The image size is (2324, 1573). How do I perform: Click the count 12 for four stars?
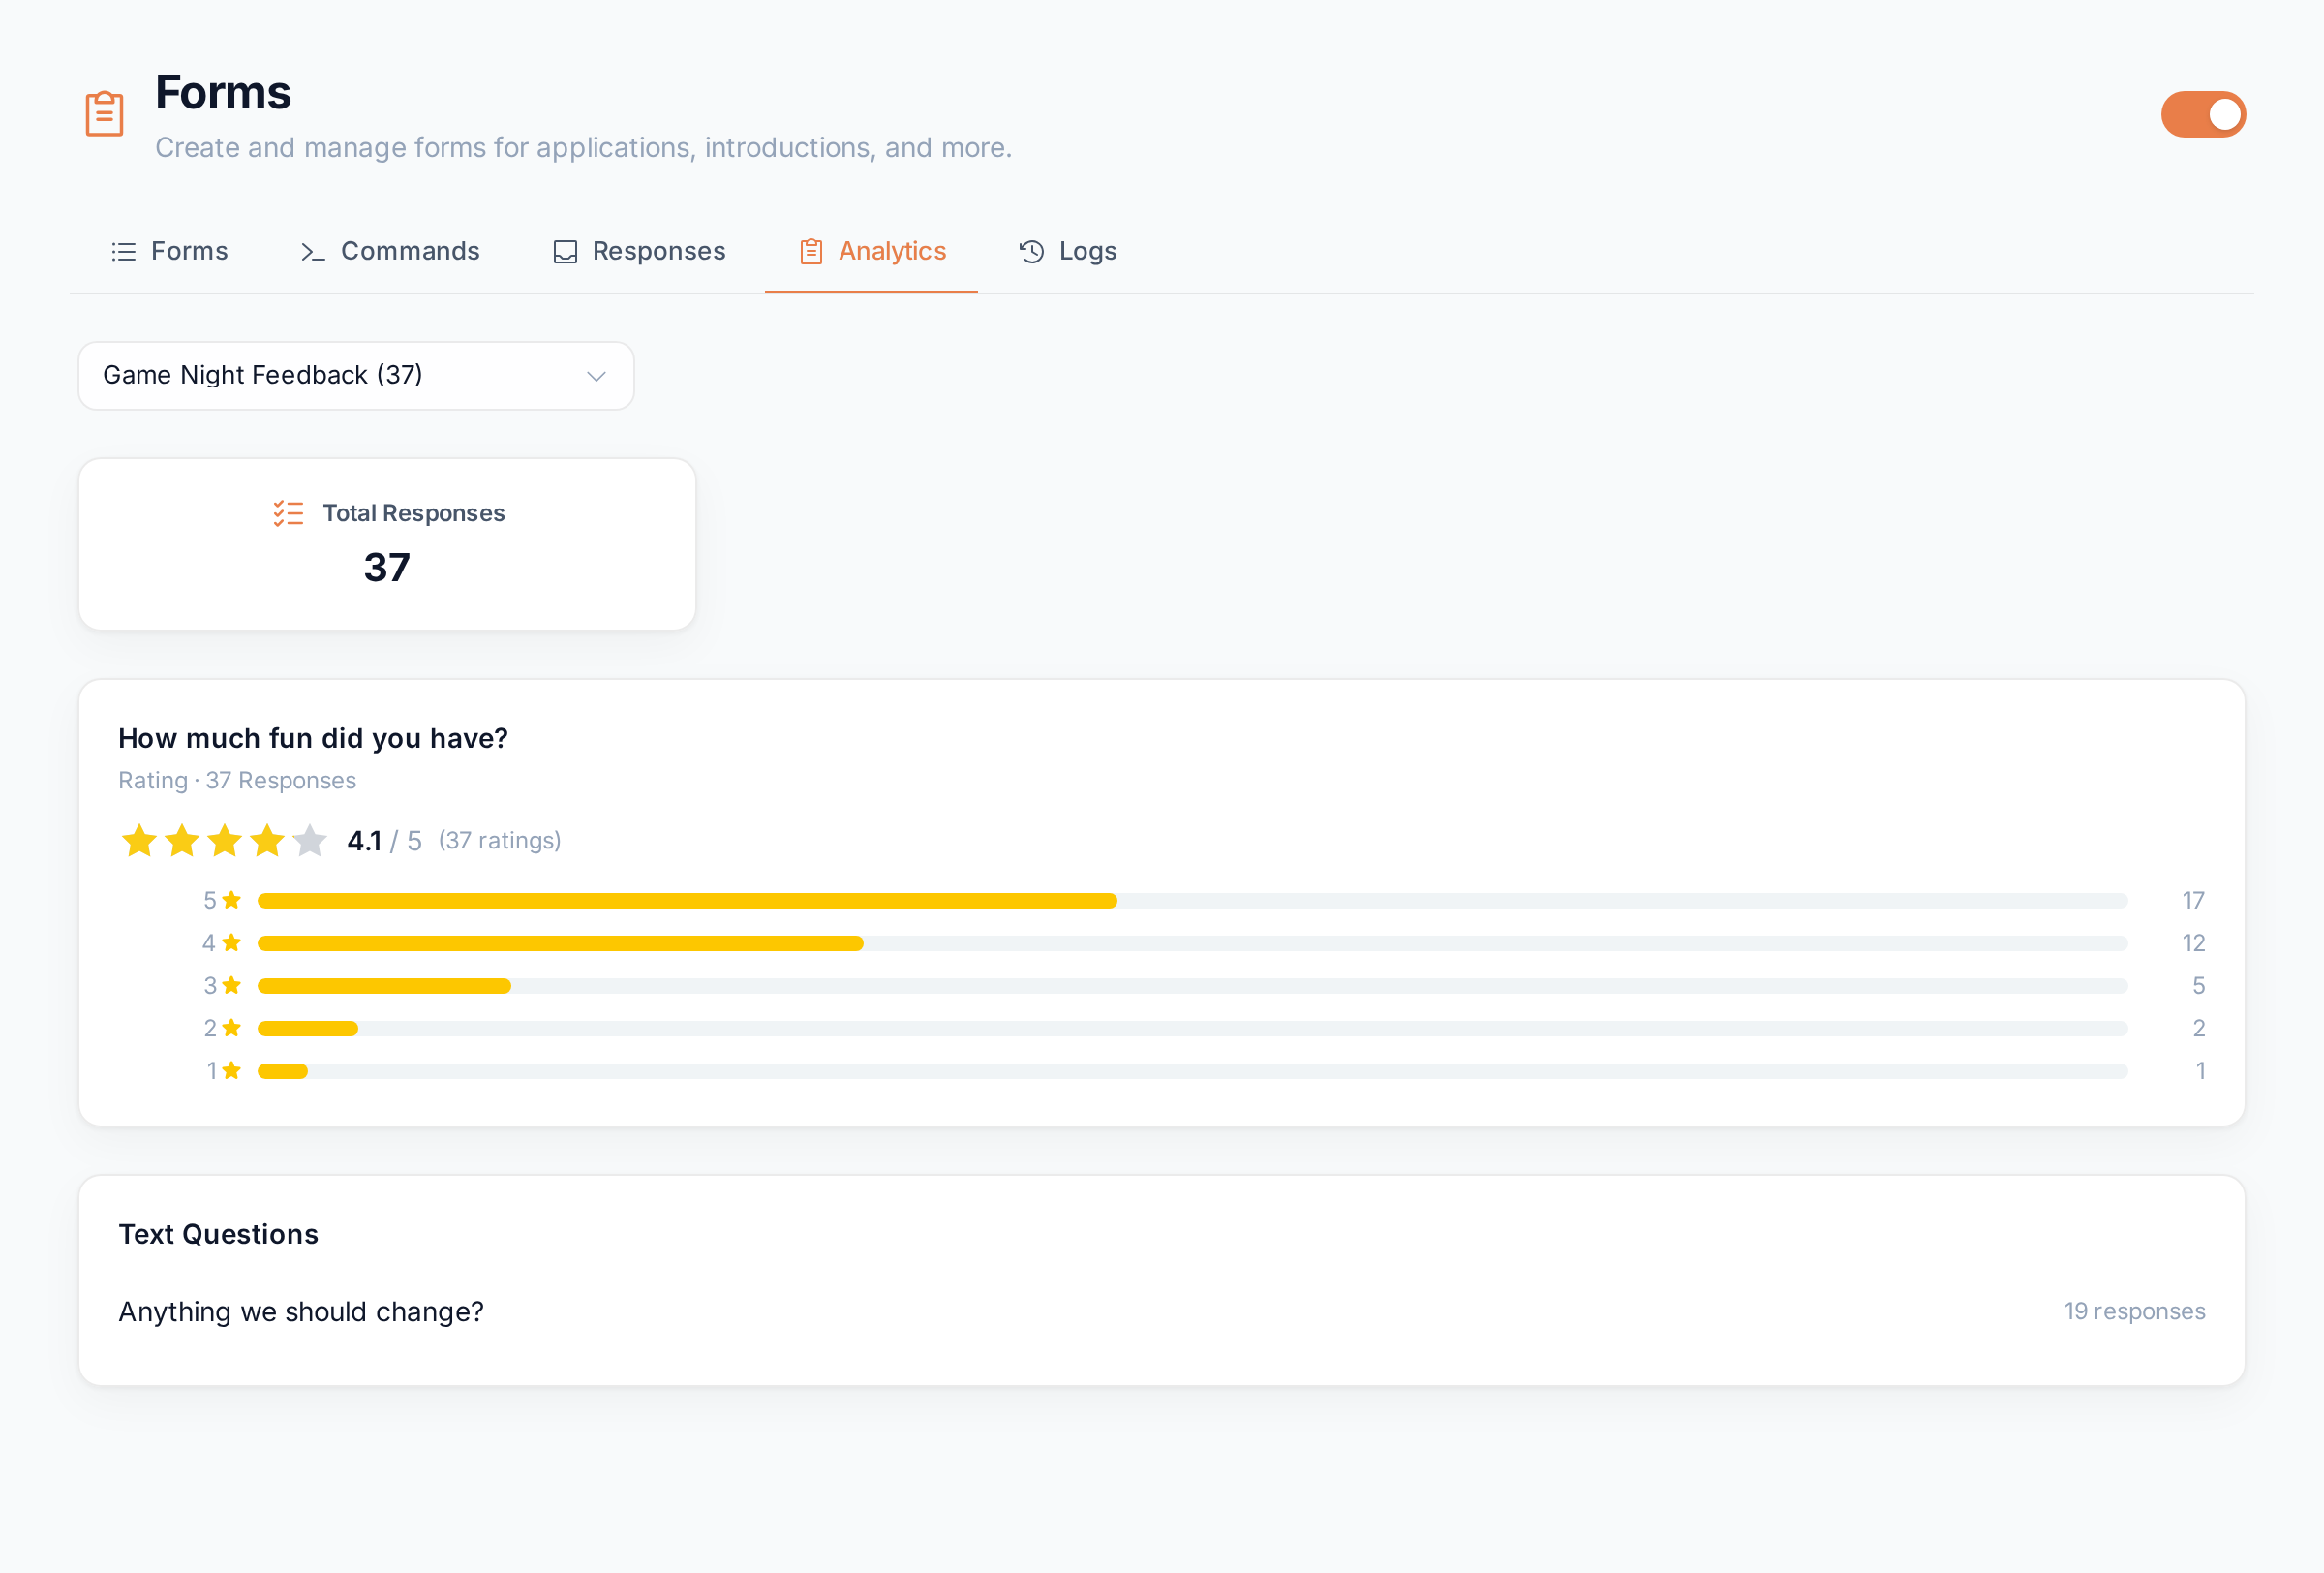point(2193,944)
